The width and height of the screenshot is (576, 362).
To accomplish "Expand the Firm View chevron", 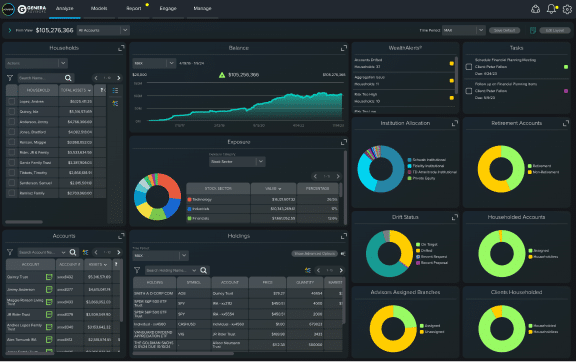I will click(x=10, y=30).
